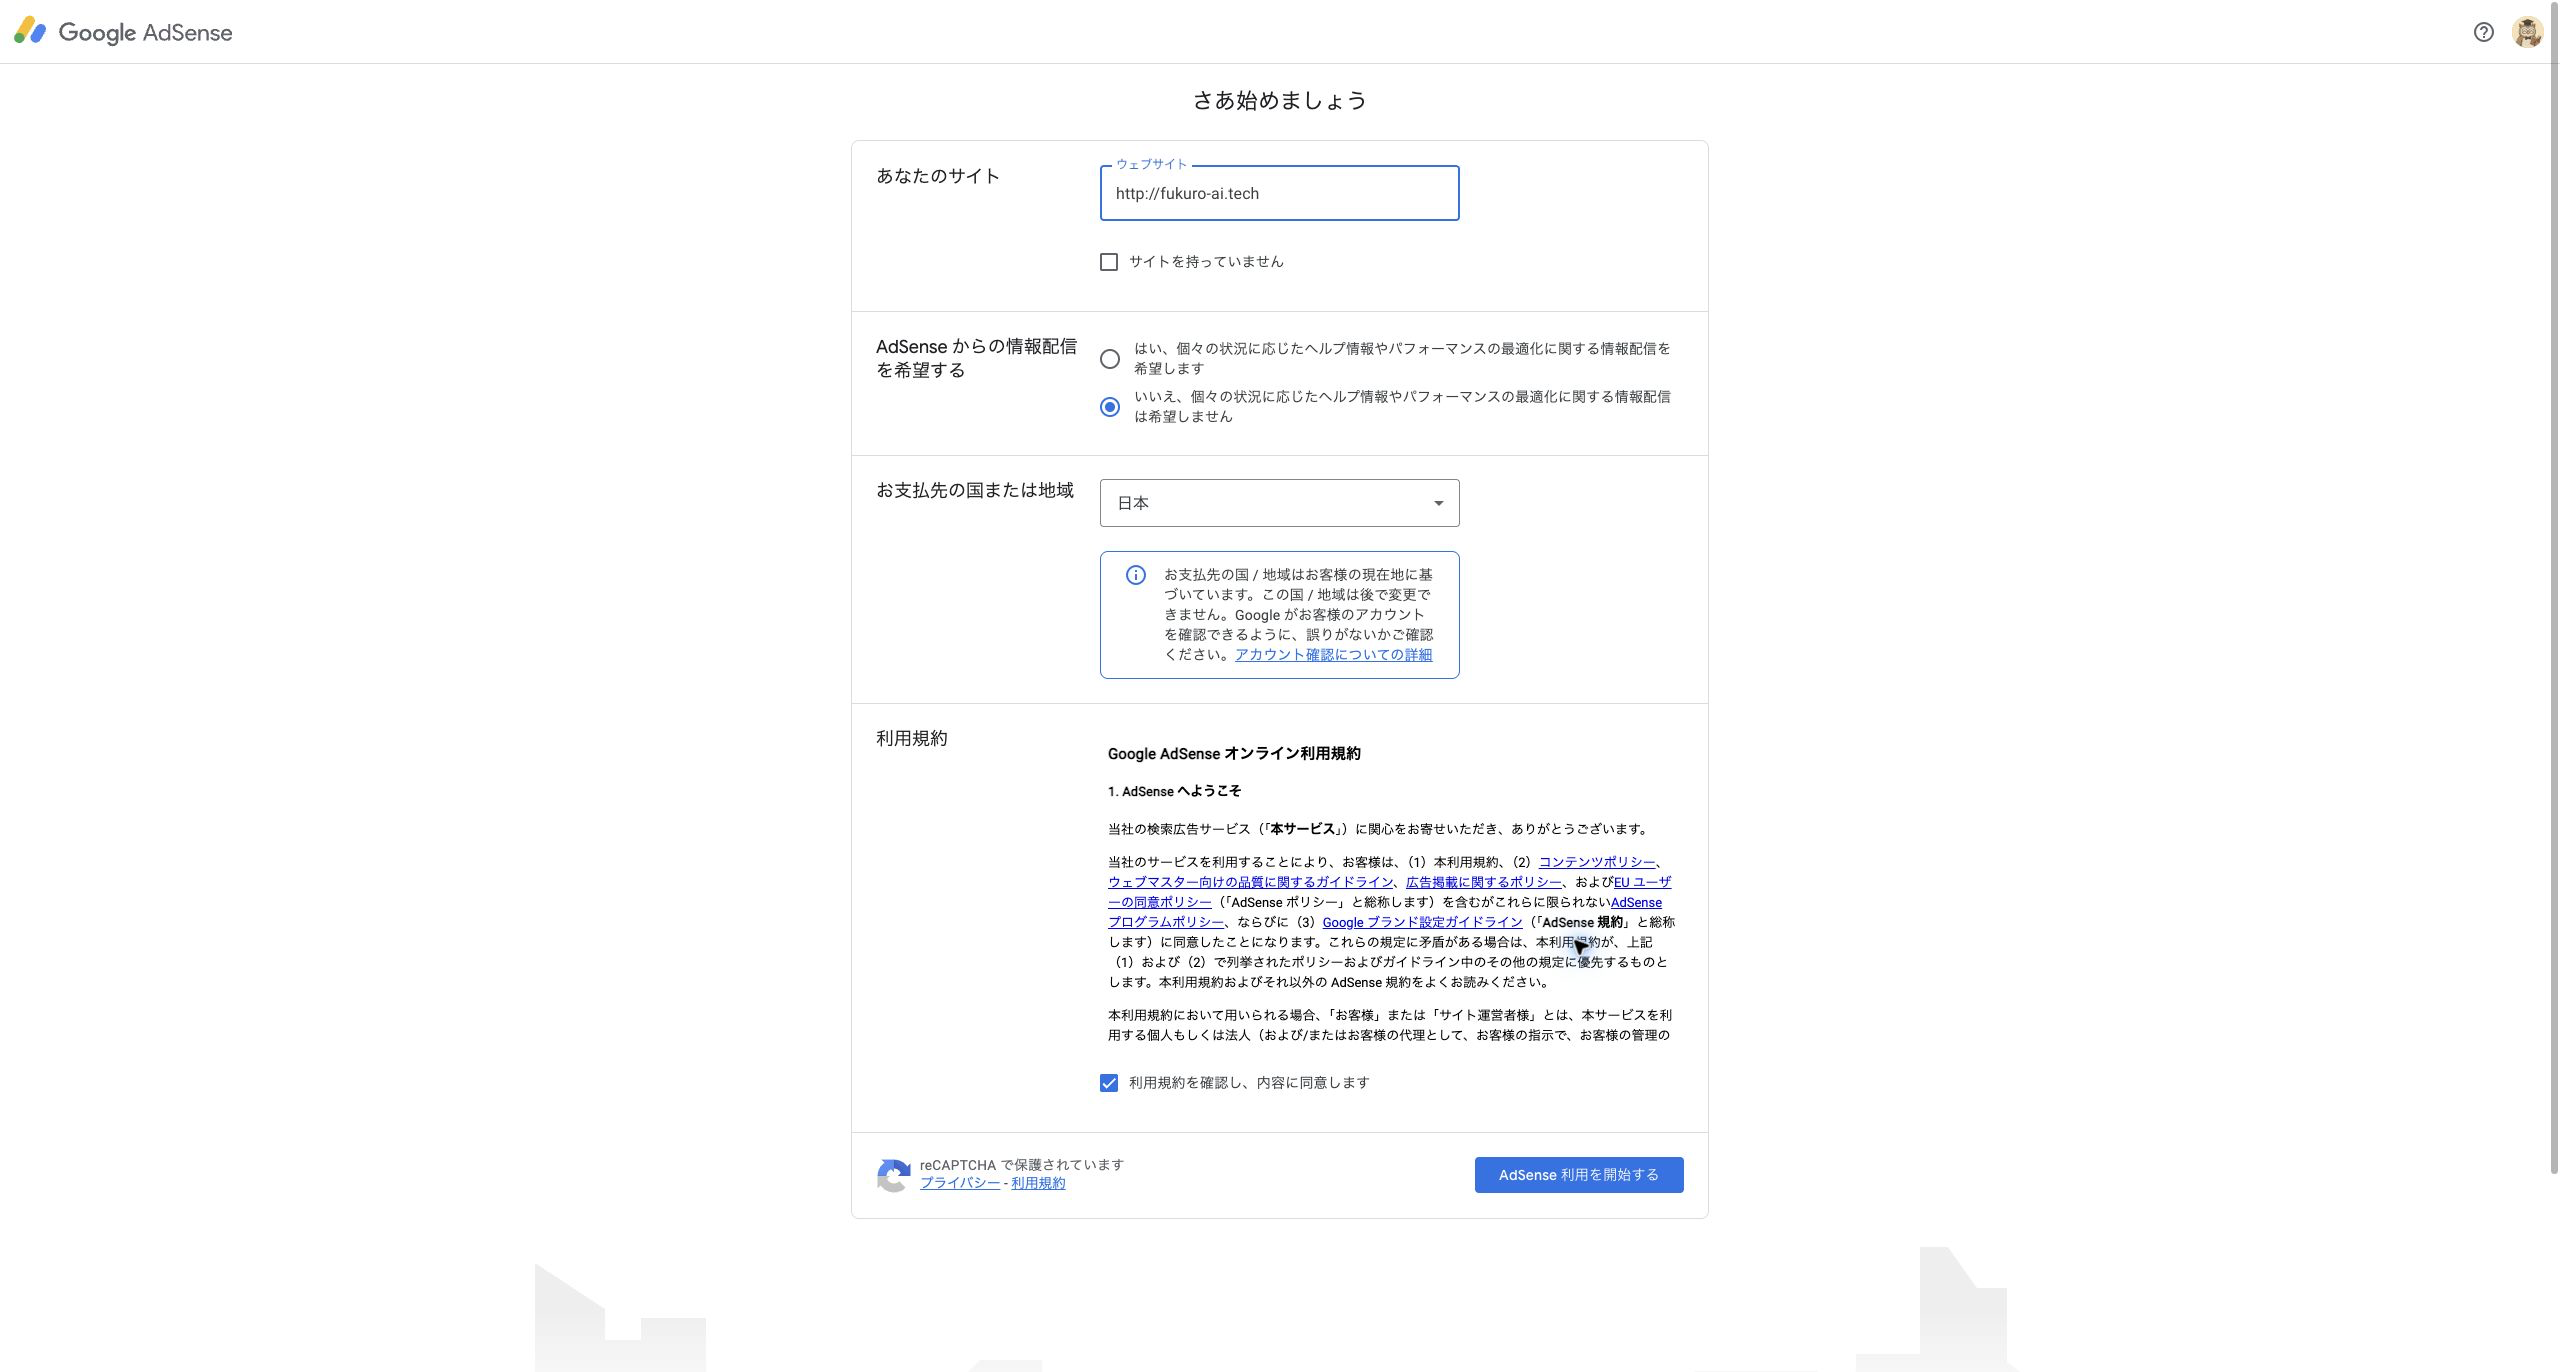Click the Google AdSense logo

click(123, 32)
